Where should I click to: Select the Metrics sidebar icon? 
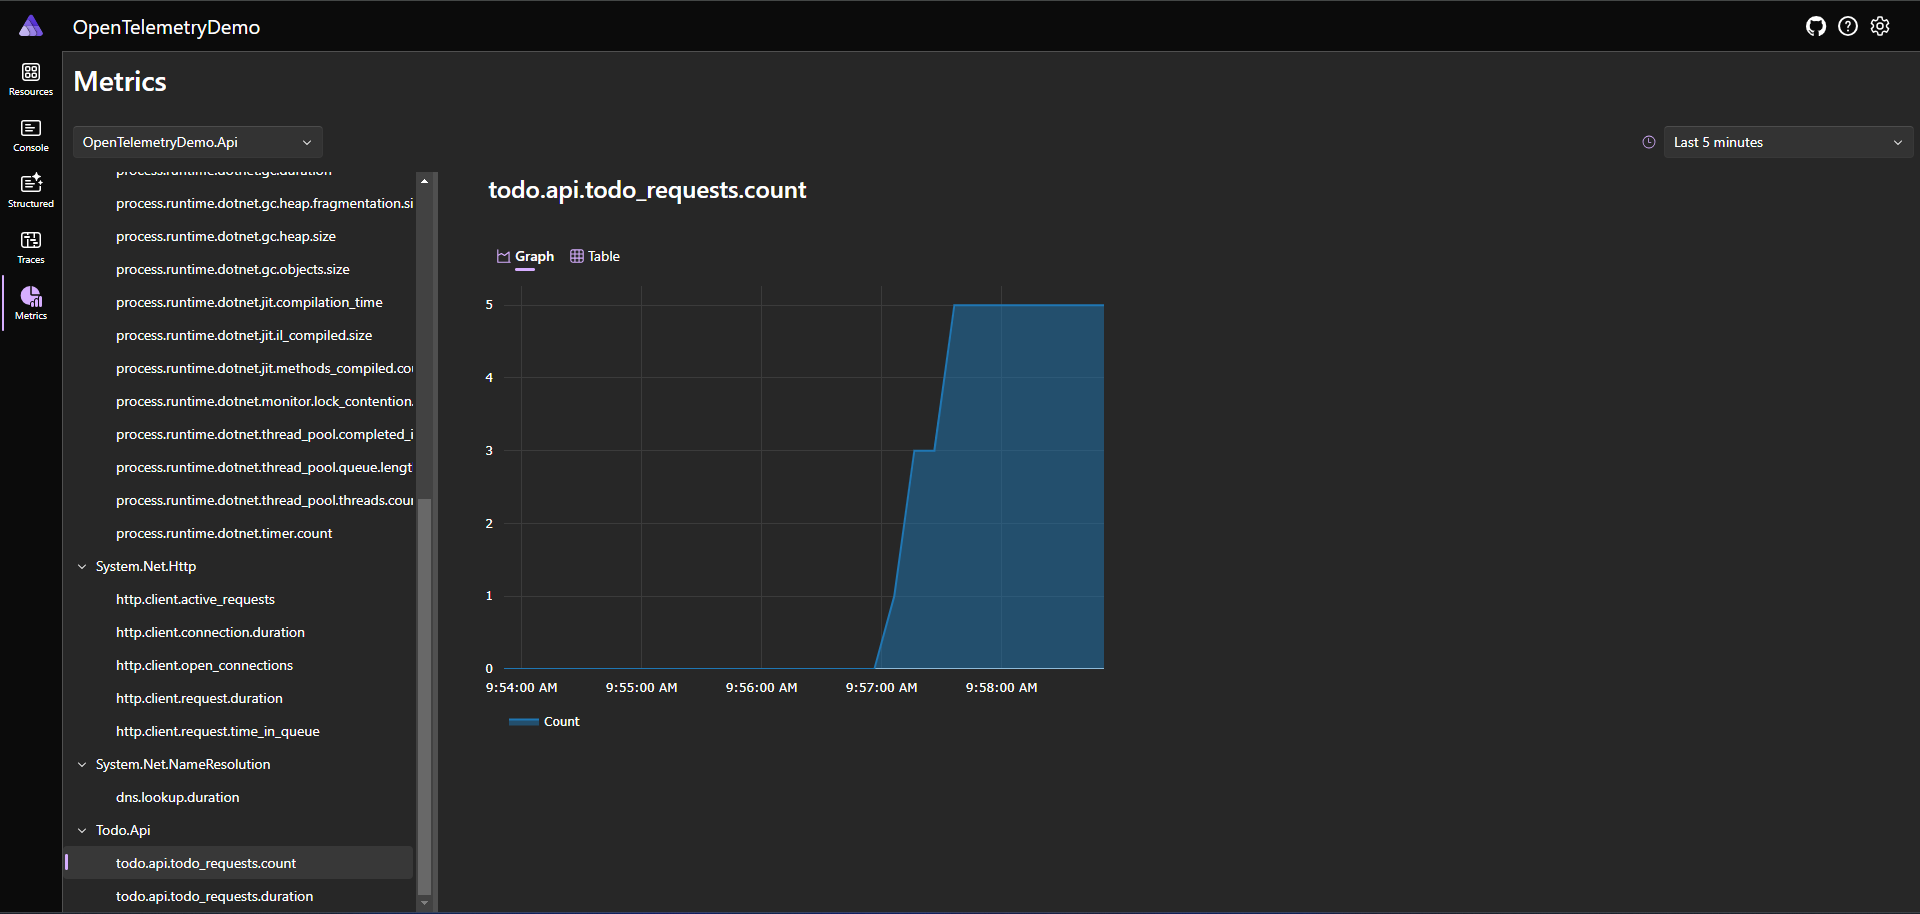click(30, 301)
